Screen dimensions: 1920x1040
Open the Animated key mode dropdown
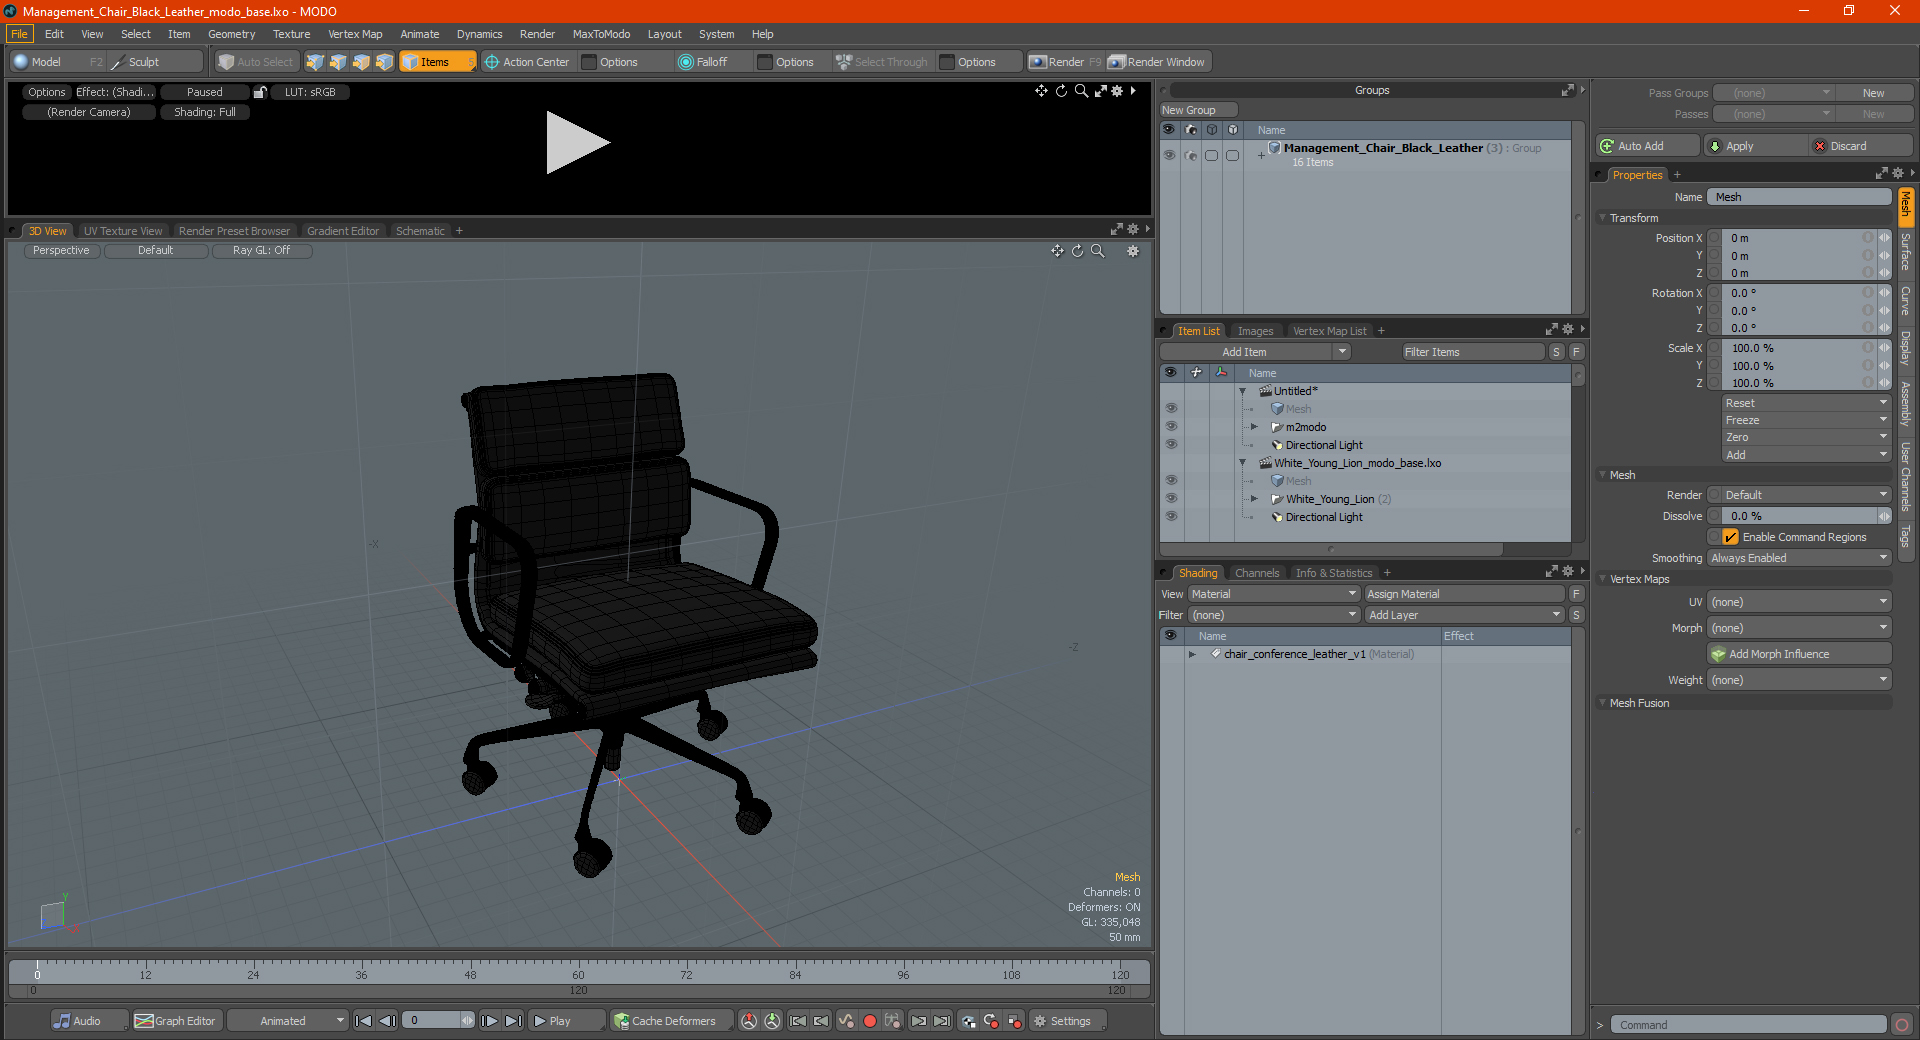(288, 1021)
